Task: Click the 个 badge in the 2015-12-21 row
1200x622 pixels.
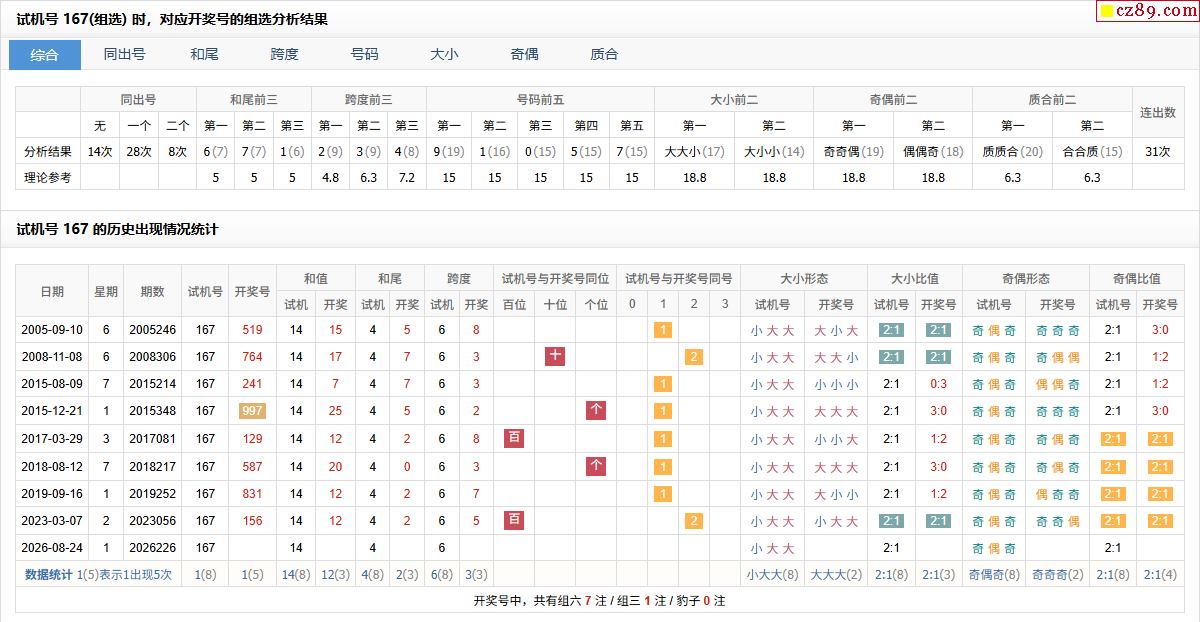Action: 596,410
